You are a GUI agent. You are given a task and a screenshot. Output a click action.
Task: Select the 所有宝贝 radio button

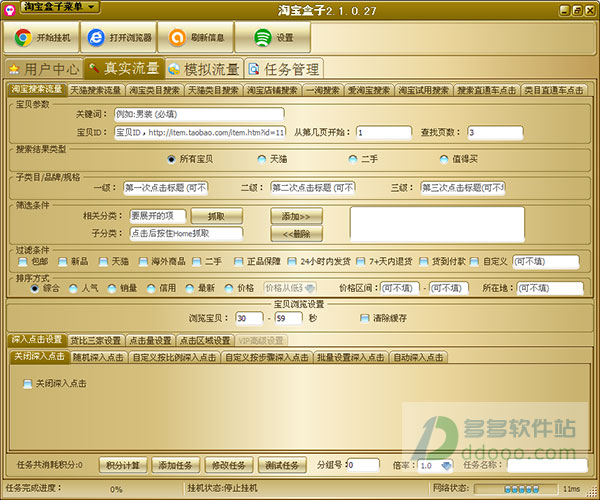(x=171, y=159)
